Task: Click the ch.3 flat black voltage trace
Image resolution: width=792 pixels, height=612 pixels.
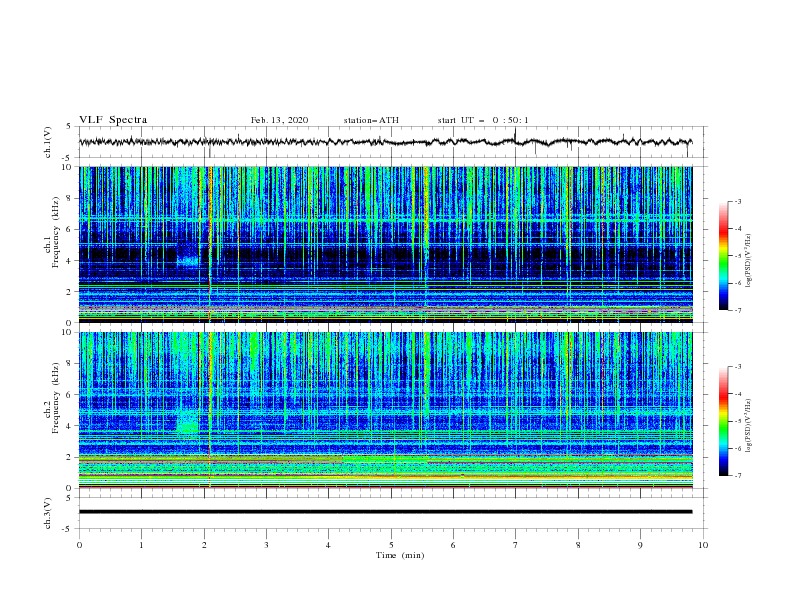Action: (x=385, y=512)
